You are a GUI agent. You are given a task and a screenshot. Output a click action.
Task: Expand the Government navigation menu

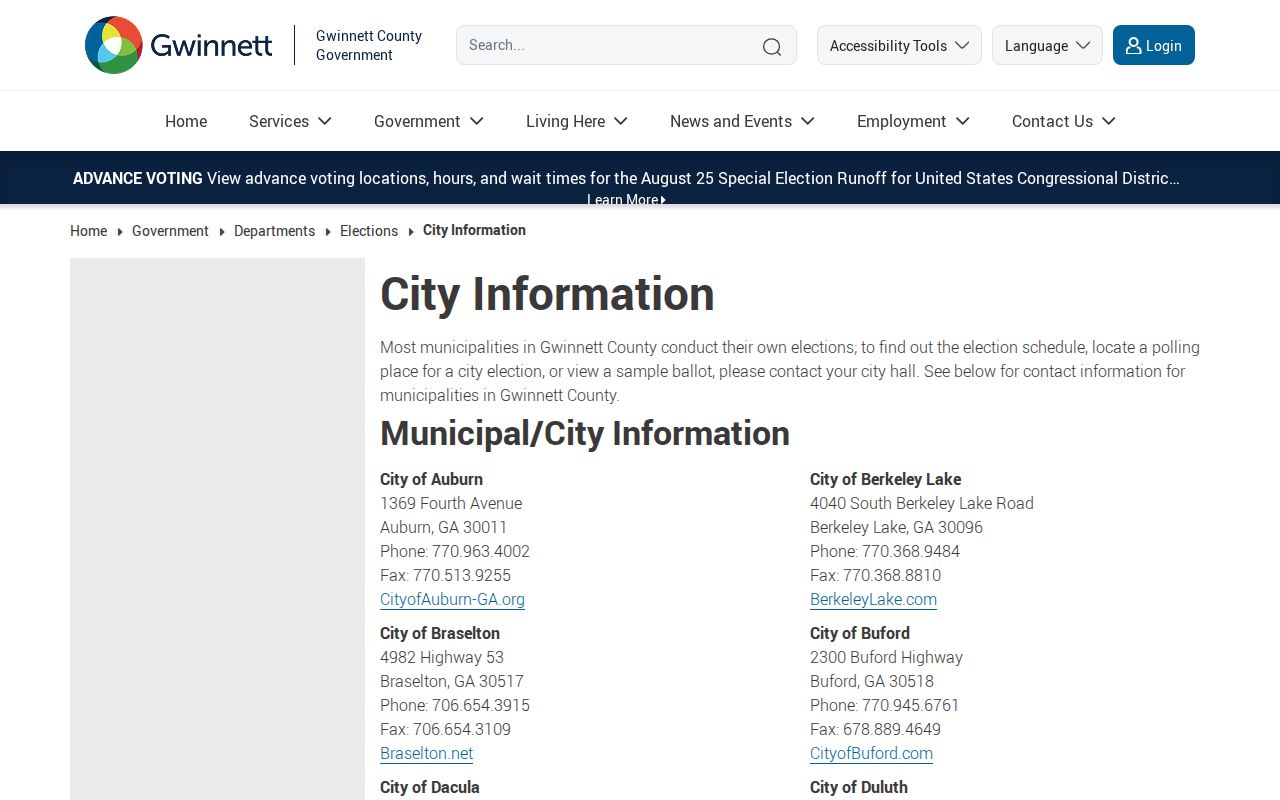pos(429,121)
